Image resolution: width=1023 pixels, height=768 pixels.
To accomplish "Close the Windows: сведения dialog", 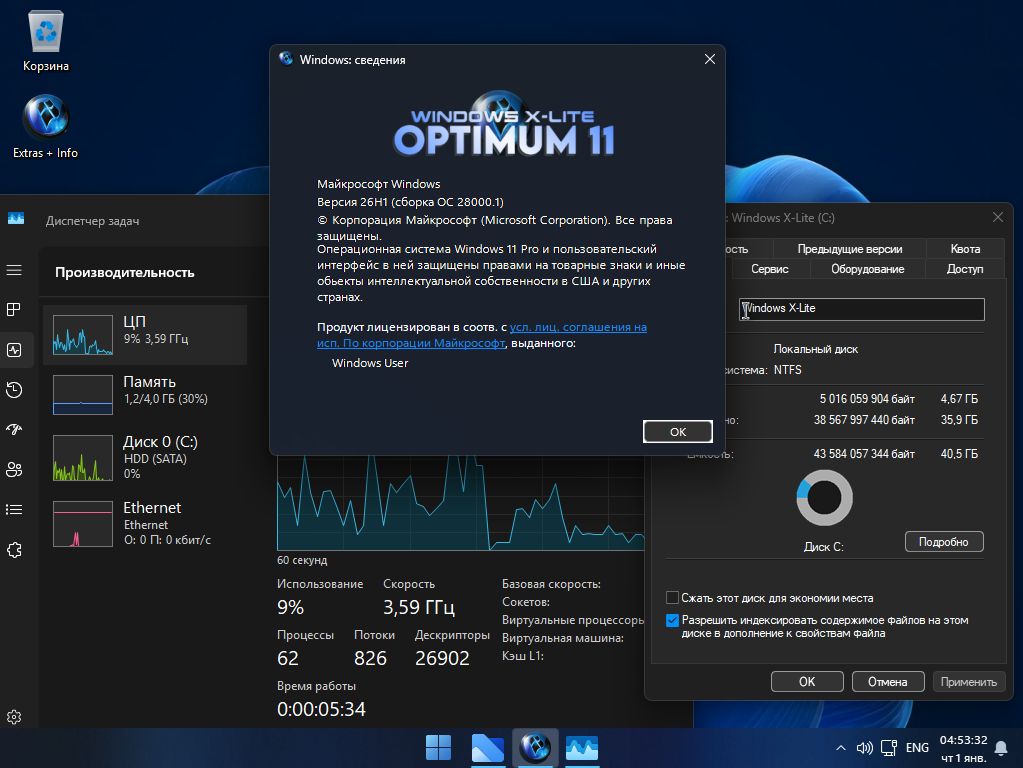I will tap(710, 59).
